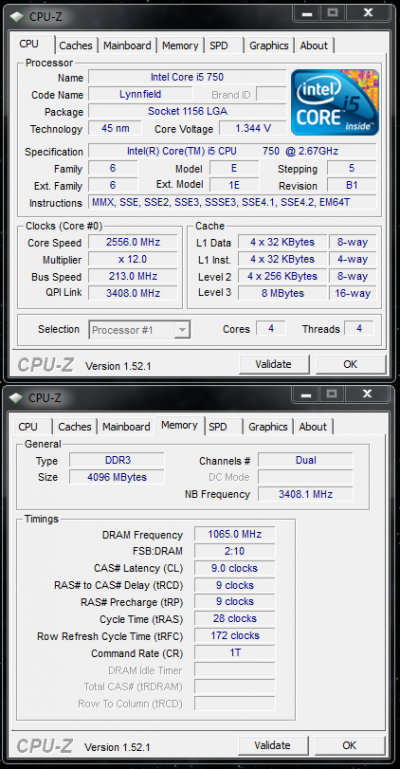Open Graphics tab in top CPU-Z window
This screenshot has height=769, width=400.
point(268,46)
